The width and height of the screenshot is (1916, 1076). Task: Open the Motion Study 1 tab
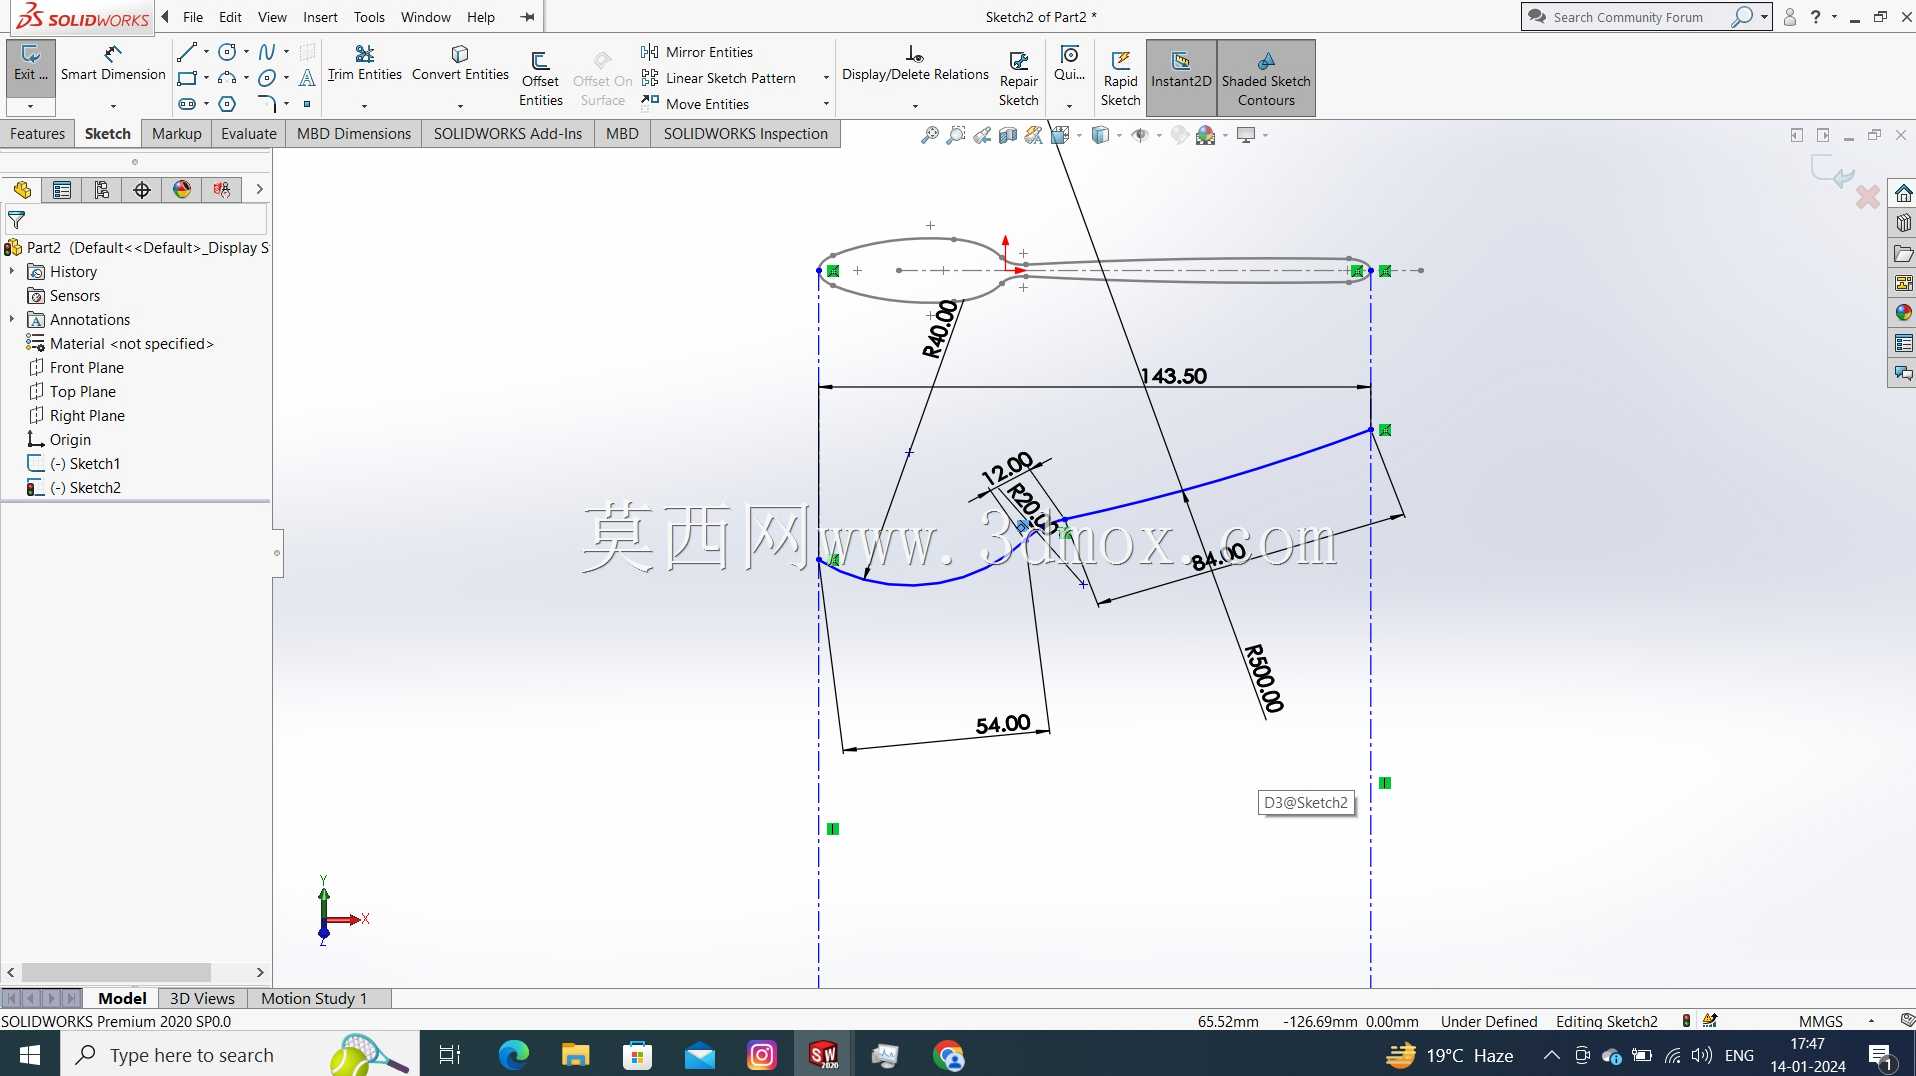tap(314, 998)
